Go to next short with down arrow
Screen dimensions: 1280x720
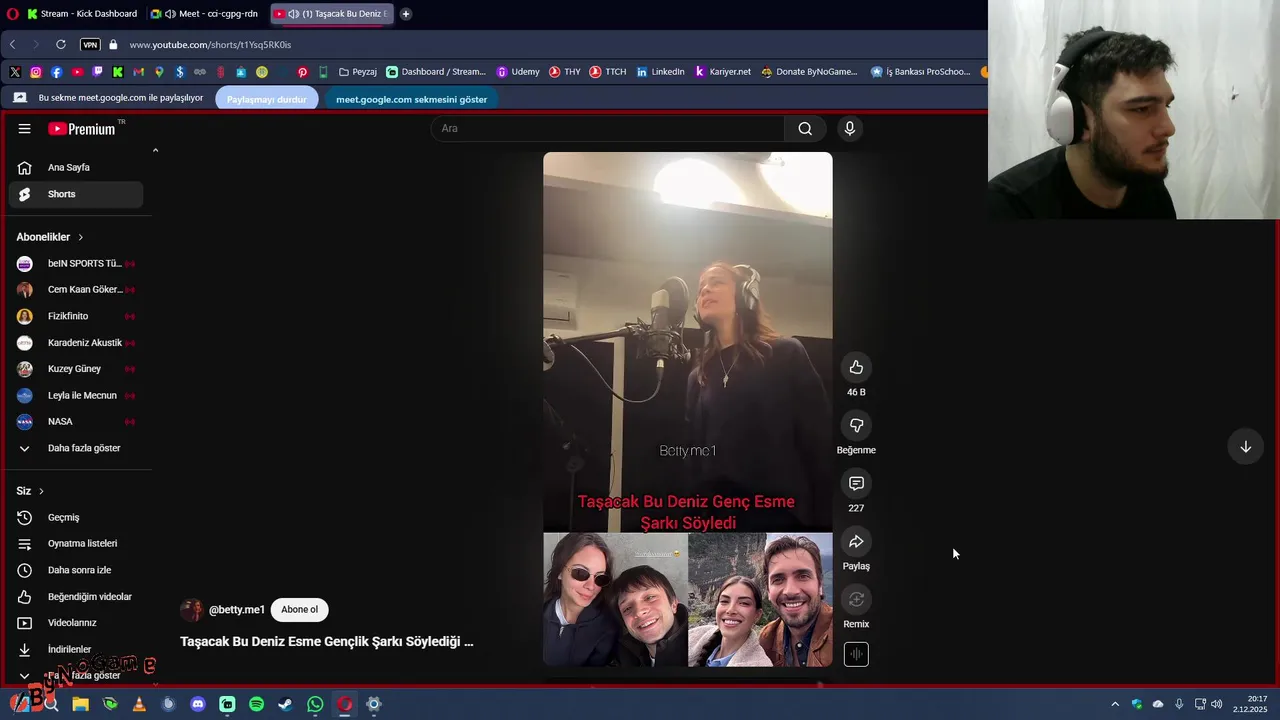point(1245,447)
